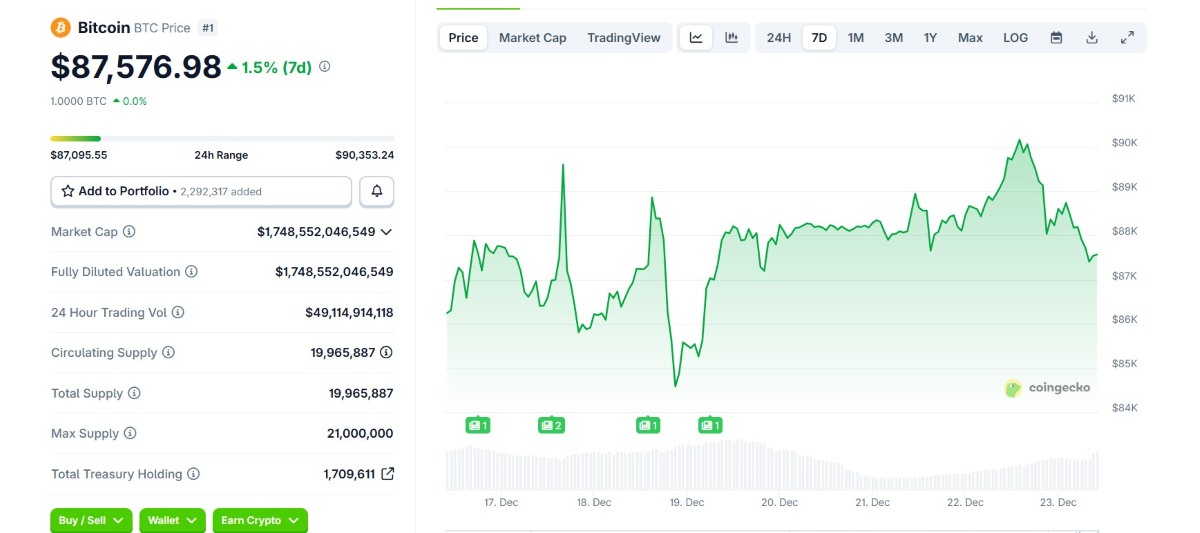Click the 21,000,000 max supply value
The image size is (1200, 533).
point(361,434)
